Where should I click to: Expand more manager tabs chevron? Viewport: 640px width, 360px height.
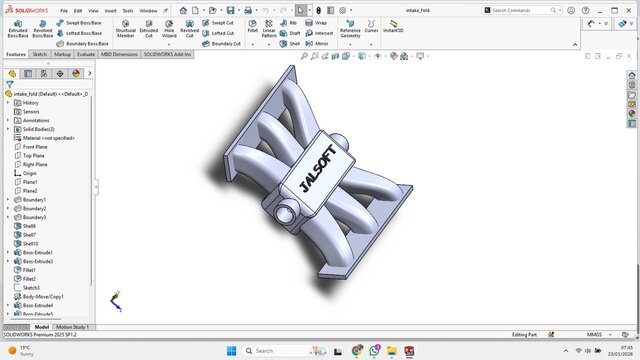(90, 73)
